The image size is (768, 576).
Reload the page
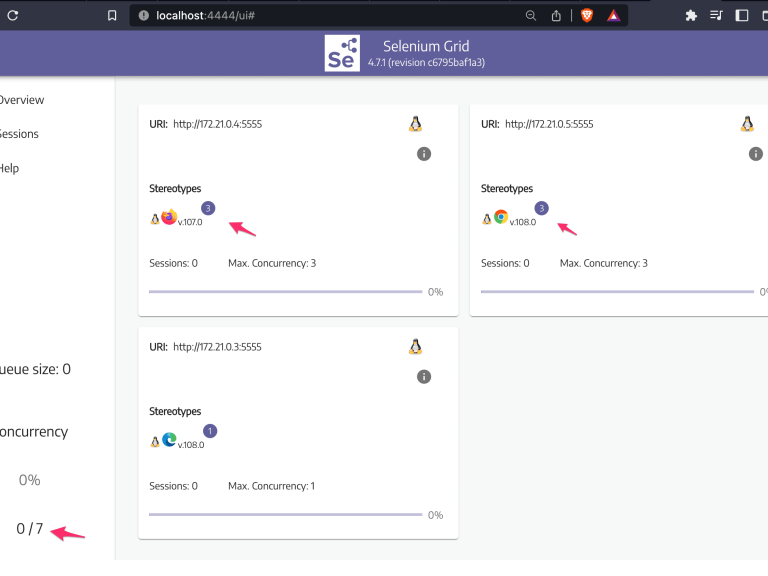tap(13, 15)
